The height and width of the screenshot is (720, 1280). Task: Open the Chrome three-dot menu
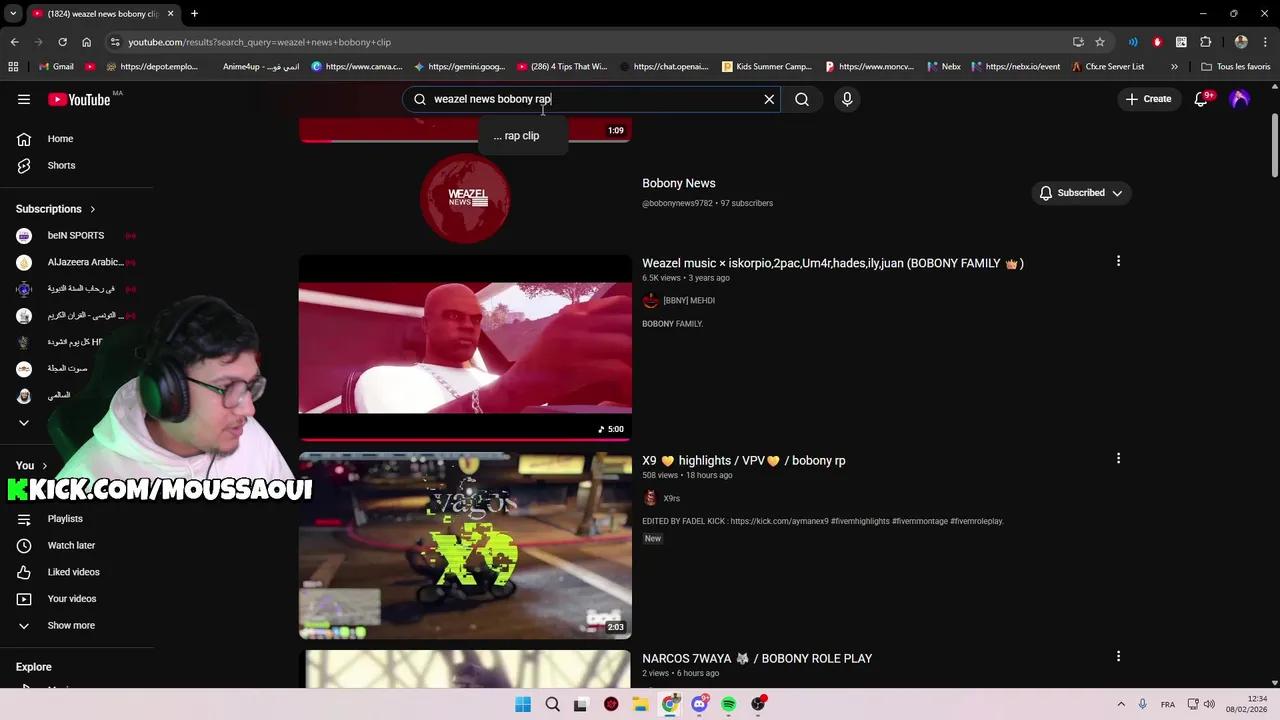1265,42
